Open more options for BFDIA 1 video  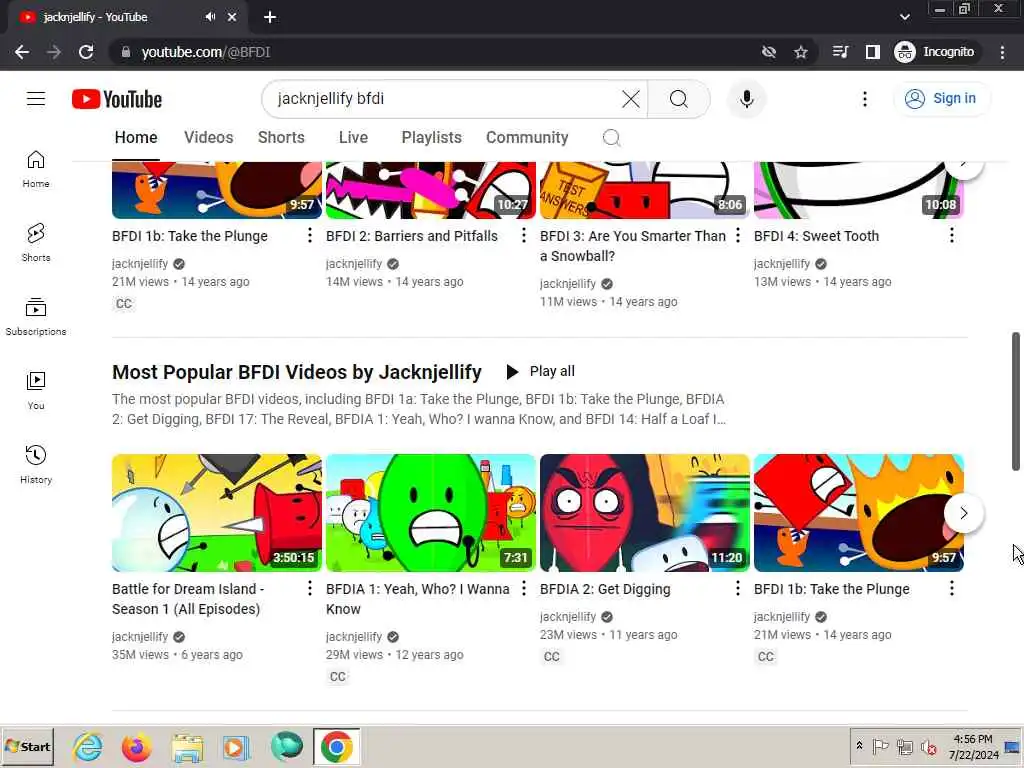point(524,589)
